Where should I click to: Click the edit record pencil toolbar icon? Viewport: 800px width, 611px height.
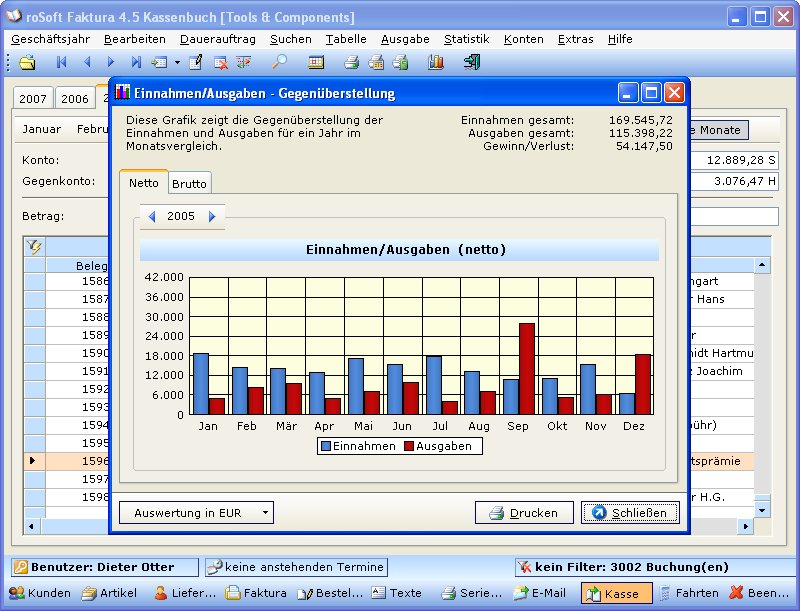tap(195, 62)
